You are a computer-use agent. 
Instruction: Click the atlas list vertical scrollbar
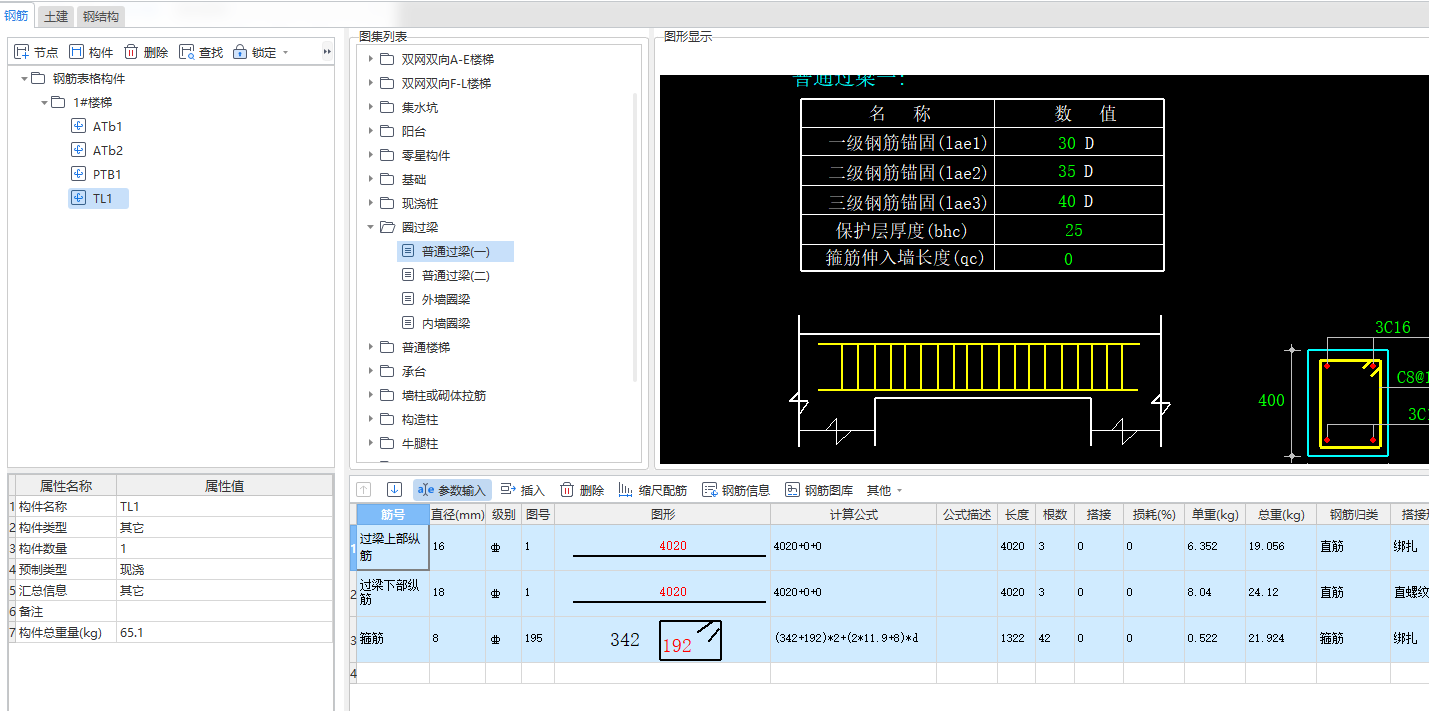pyautogui.click(x=635, y=236)
